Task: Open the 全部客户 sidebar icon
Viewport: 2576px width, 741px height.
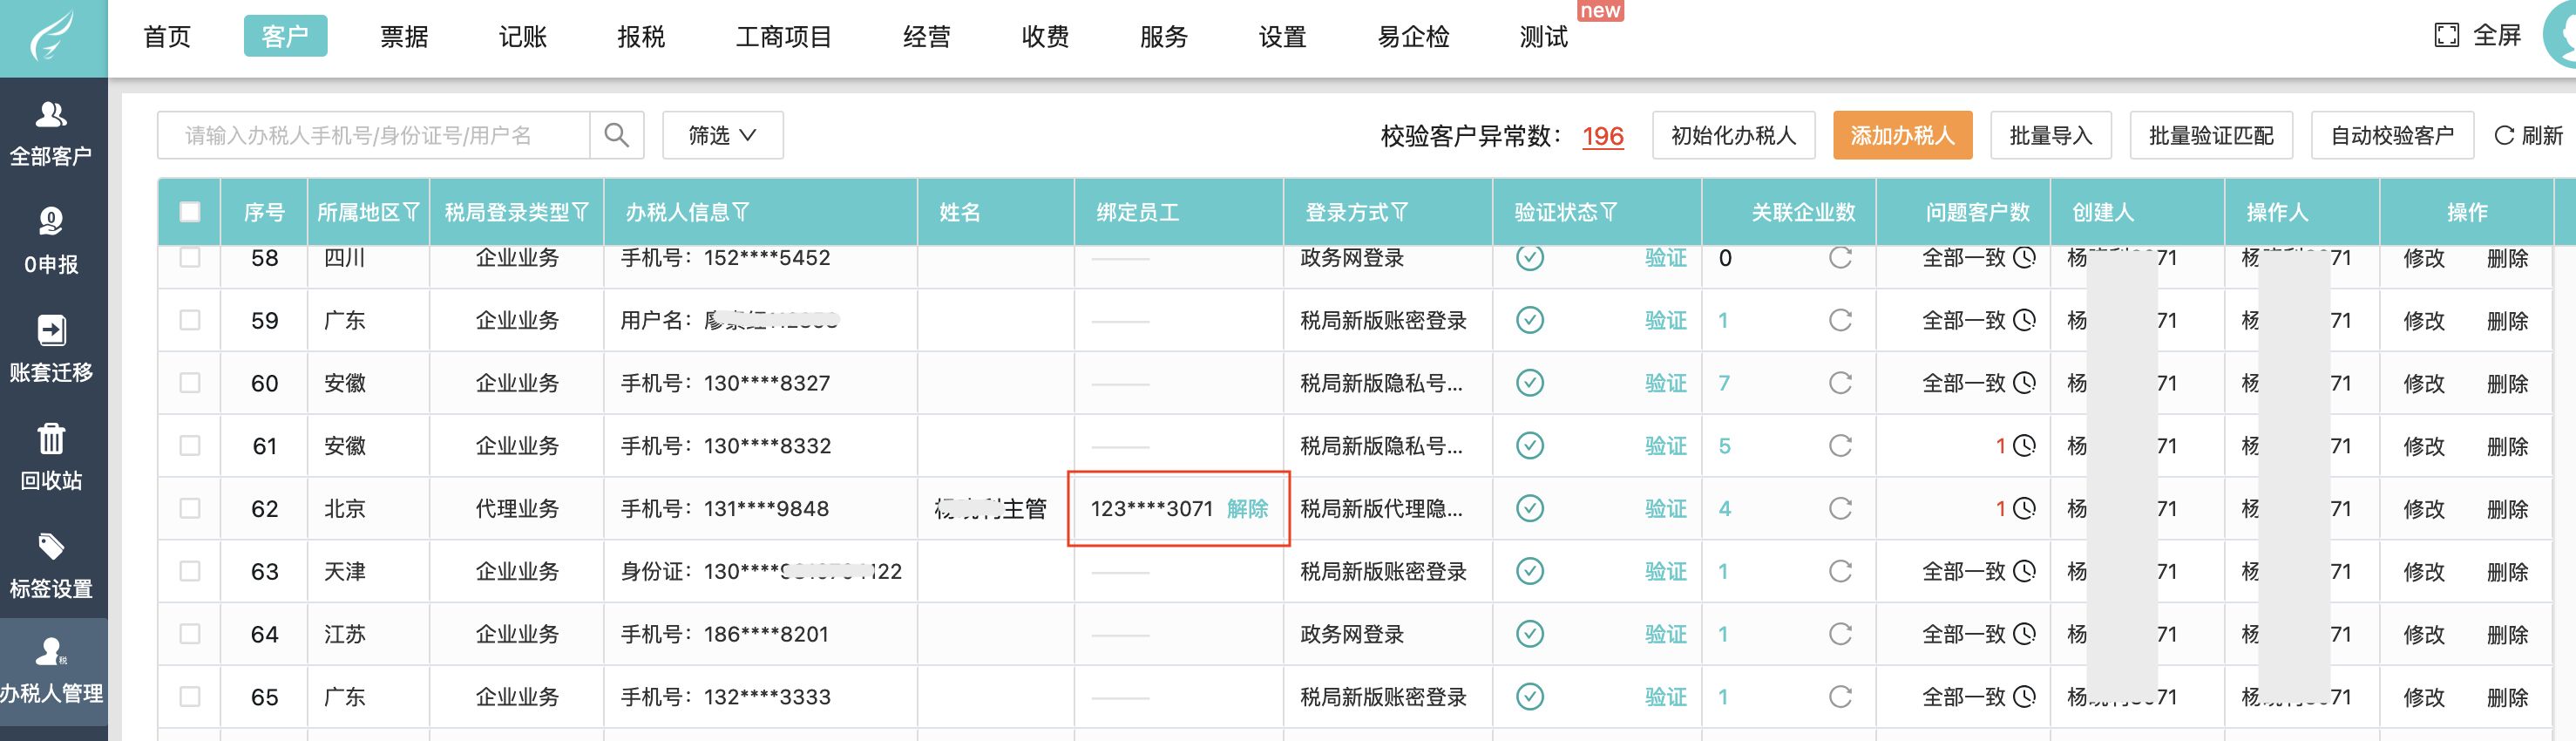Action: coord(51,116)
